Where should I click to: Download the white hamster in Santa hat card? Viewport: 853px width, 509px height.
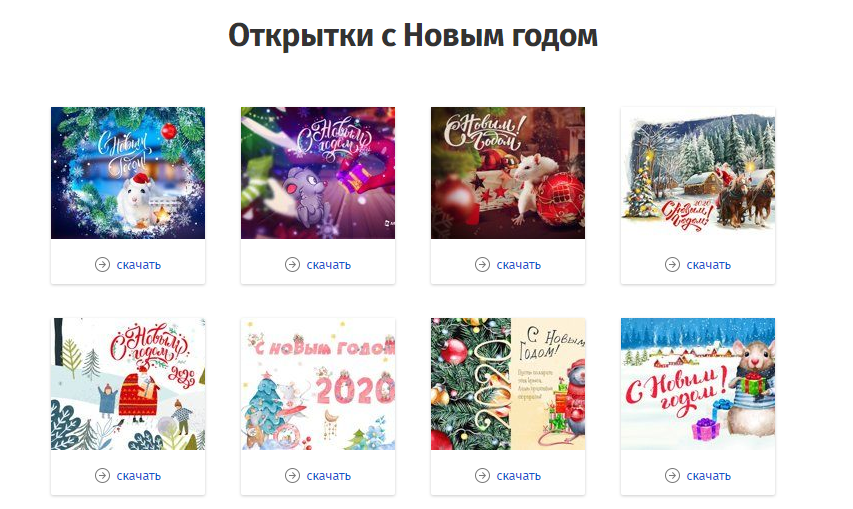click(139, 265)
